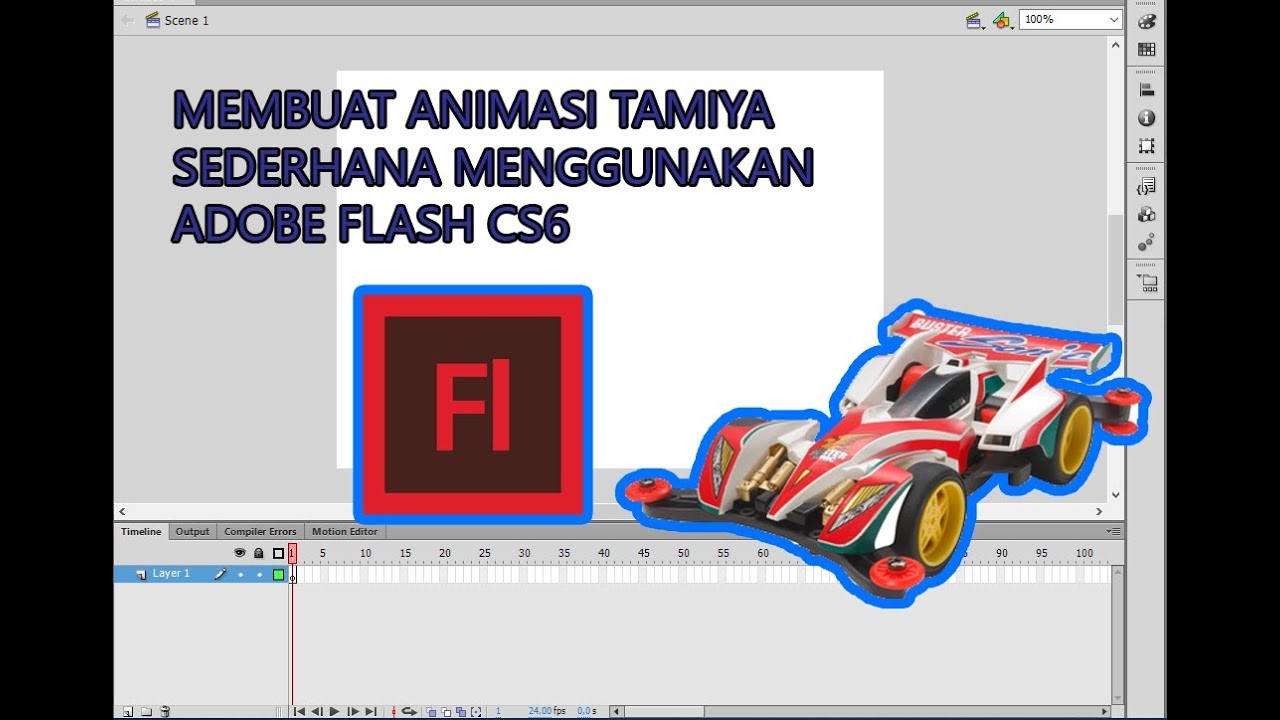Screen dimensions: 1280x720
Task: Click the back arrow beside Scene 1
Action: (128, 20)
